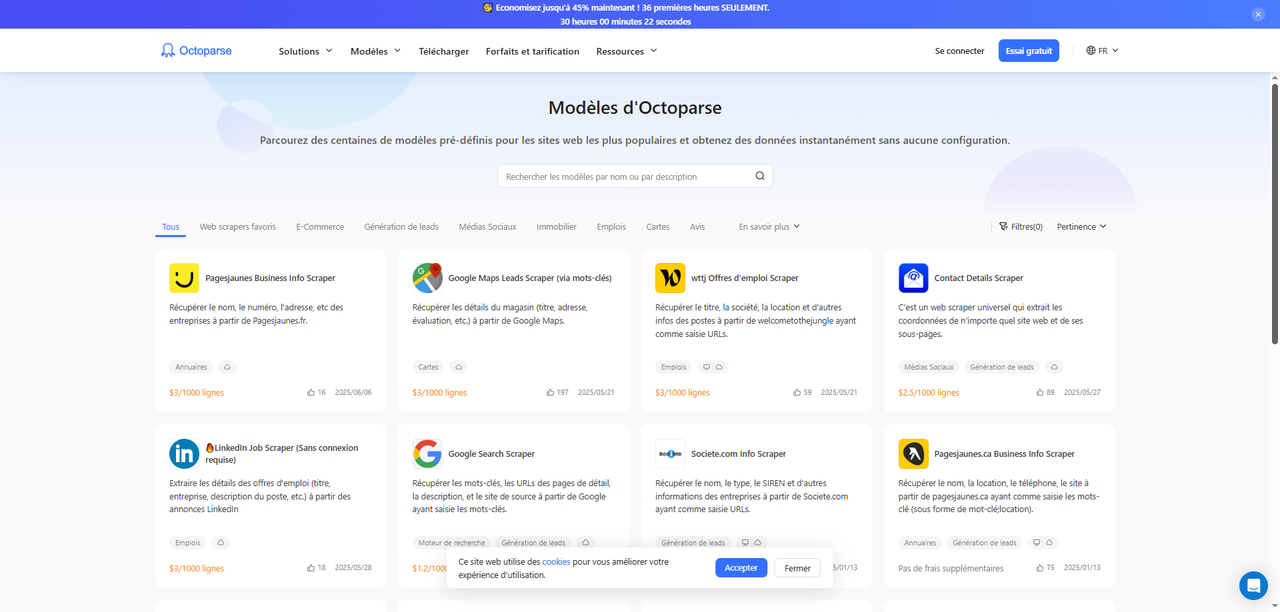Click the cloud icon on LinkedIn card
Image resolution: width=1280 pixels, height=612 pixels.
coord(220,543)
